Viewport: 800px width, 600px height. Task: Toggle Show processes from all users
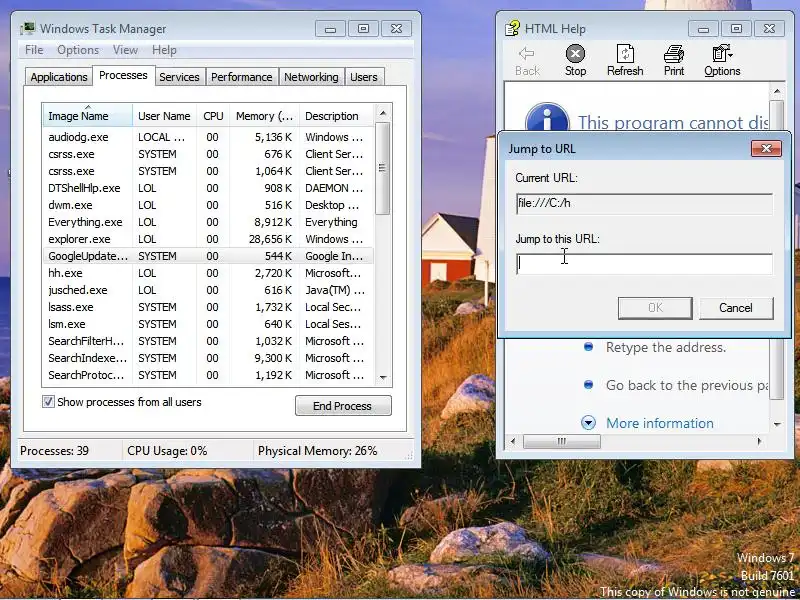coord(48,402)
